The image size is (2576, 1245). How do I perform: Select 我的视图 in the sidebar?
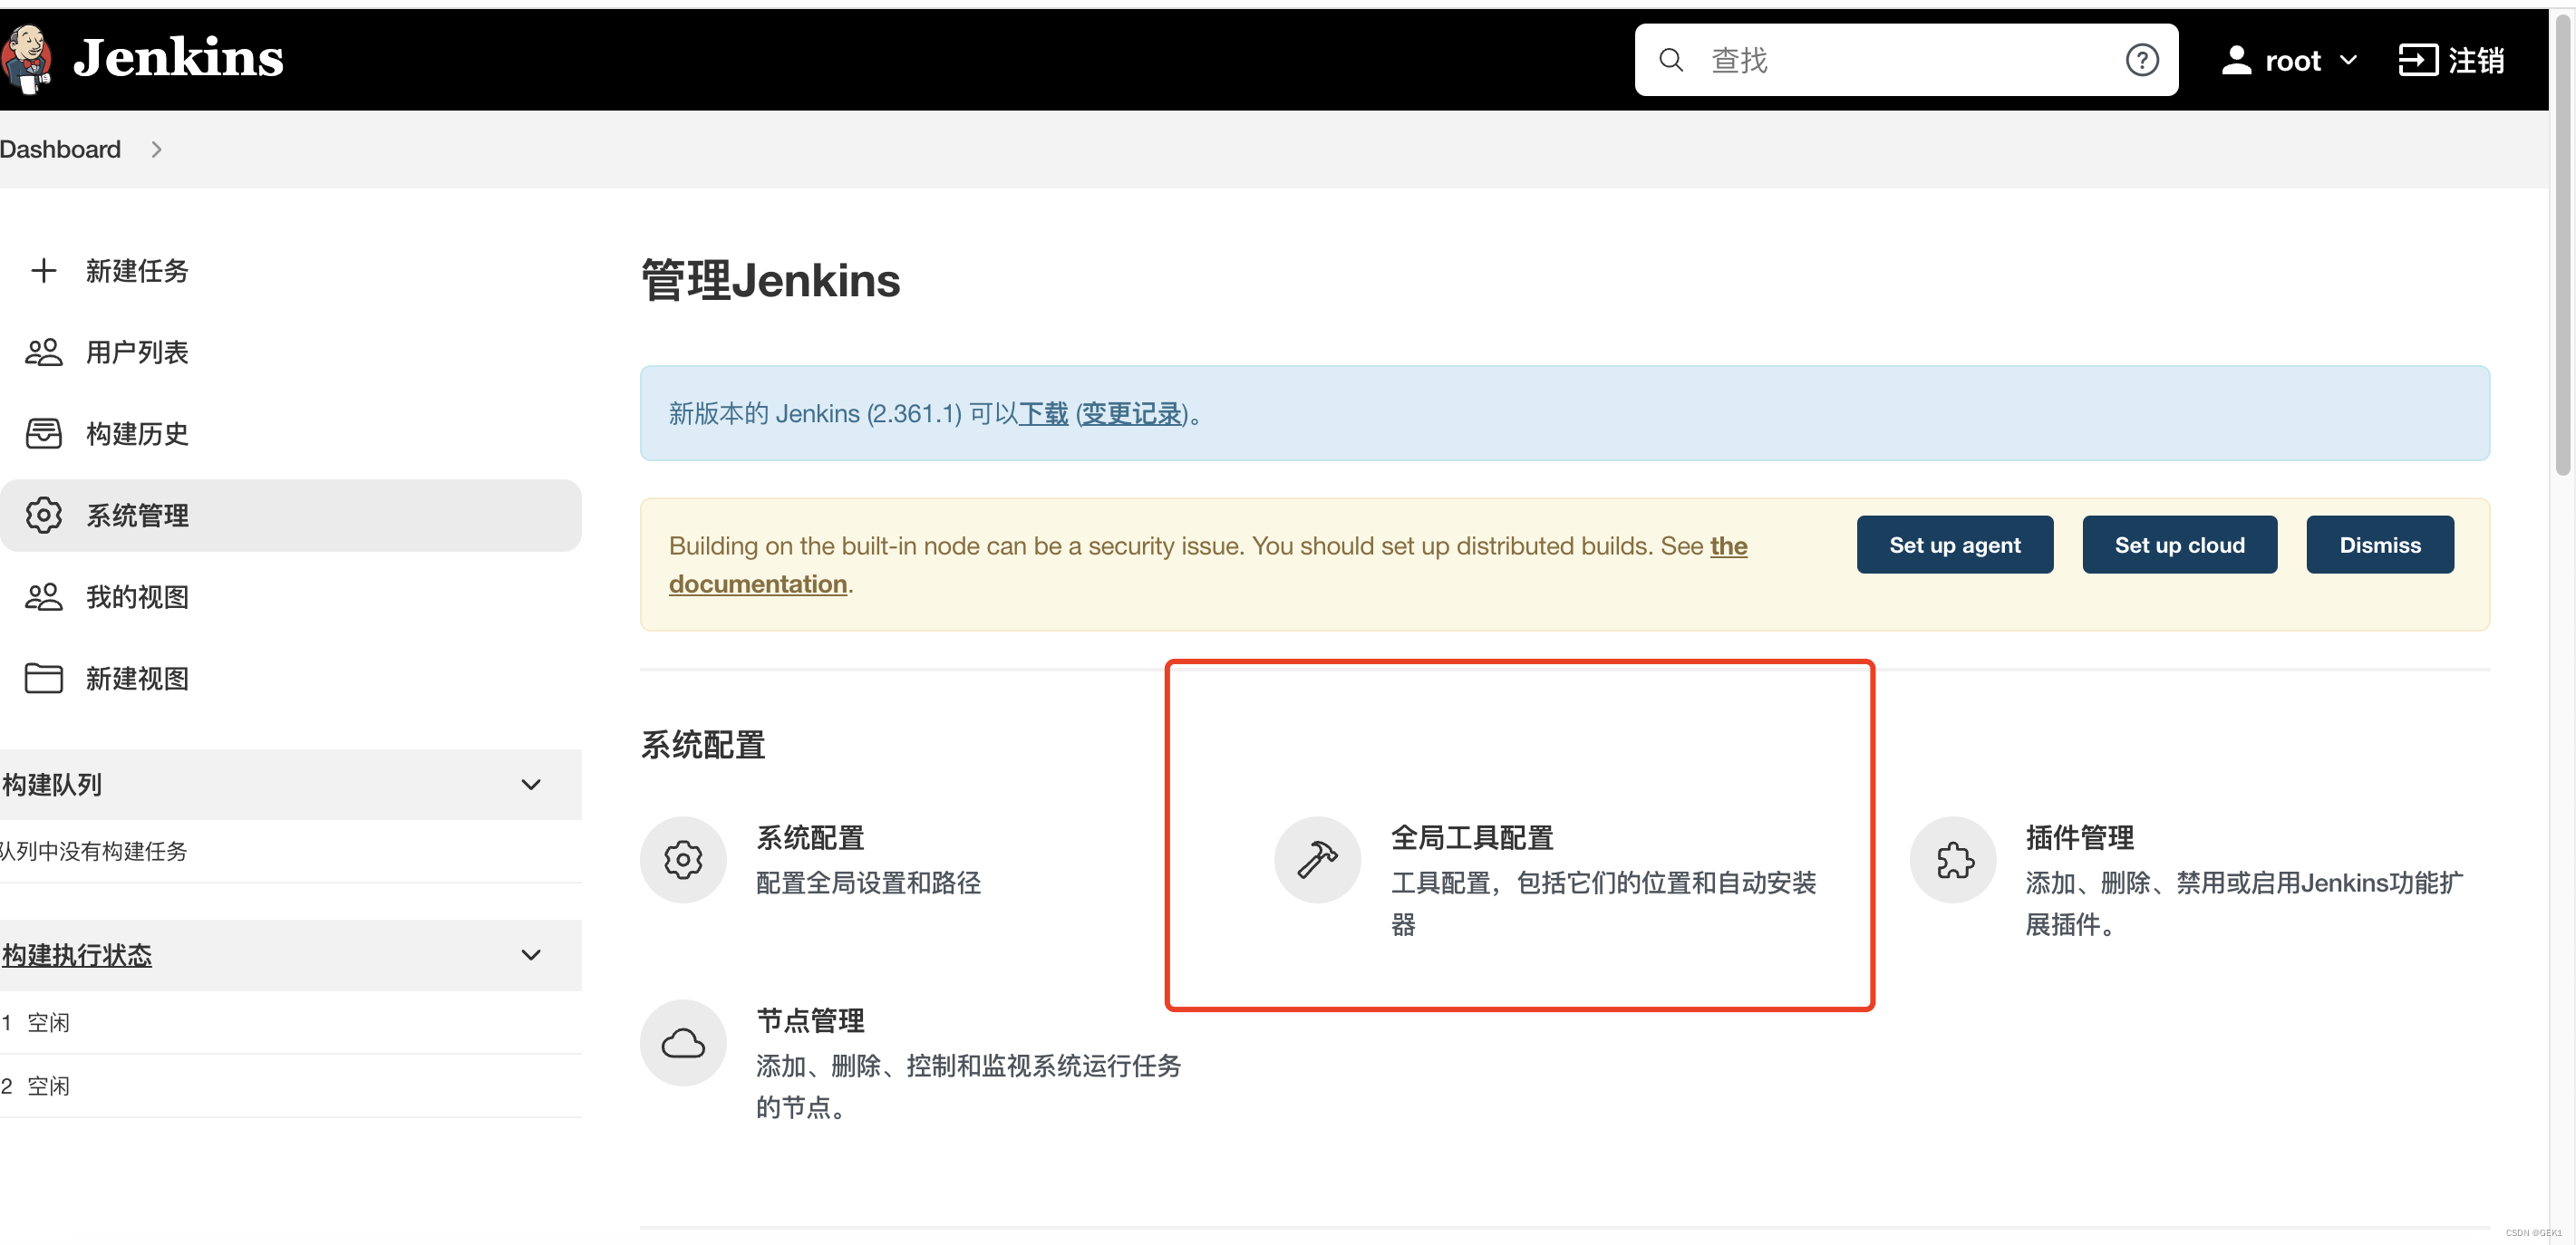click(136, 597)
